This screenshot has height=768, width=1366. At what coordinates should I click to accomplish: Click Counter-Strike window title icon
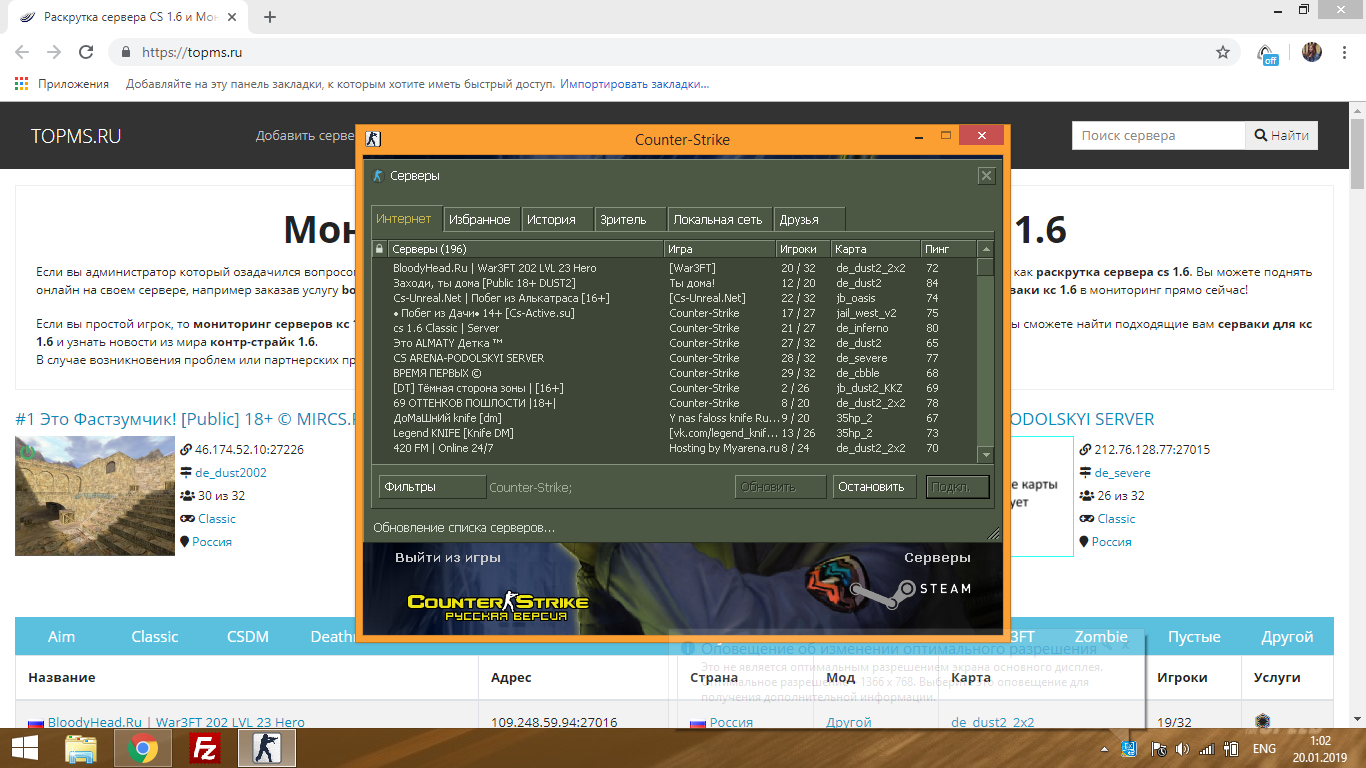click(373, 139)
